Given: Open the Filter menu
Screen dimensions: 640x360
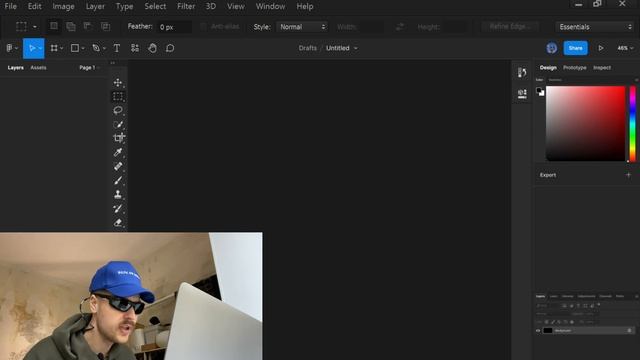Looking at the screenshot, I should [x=186, y=7].
